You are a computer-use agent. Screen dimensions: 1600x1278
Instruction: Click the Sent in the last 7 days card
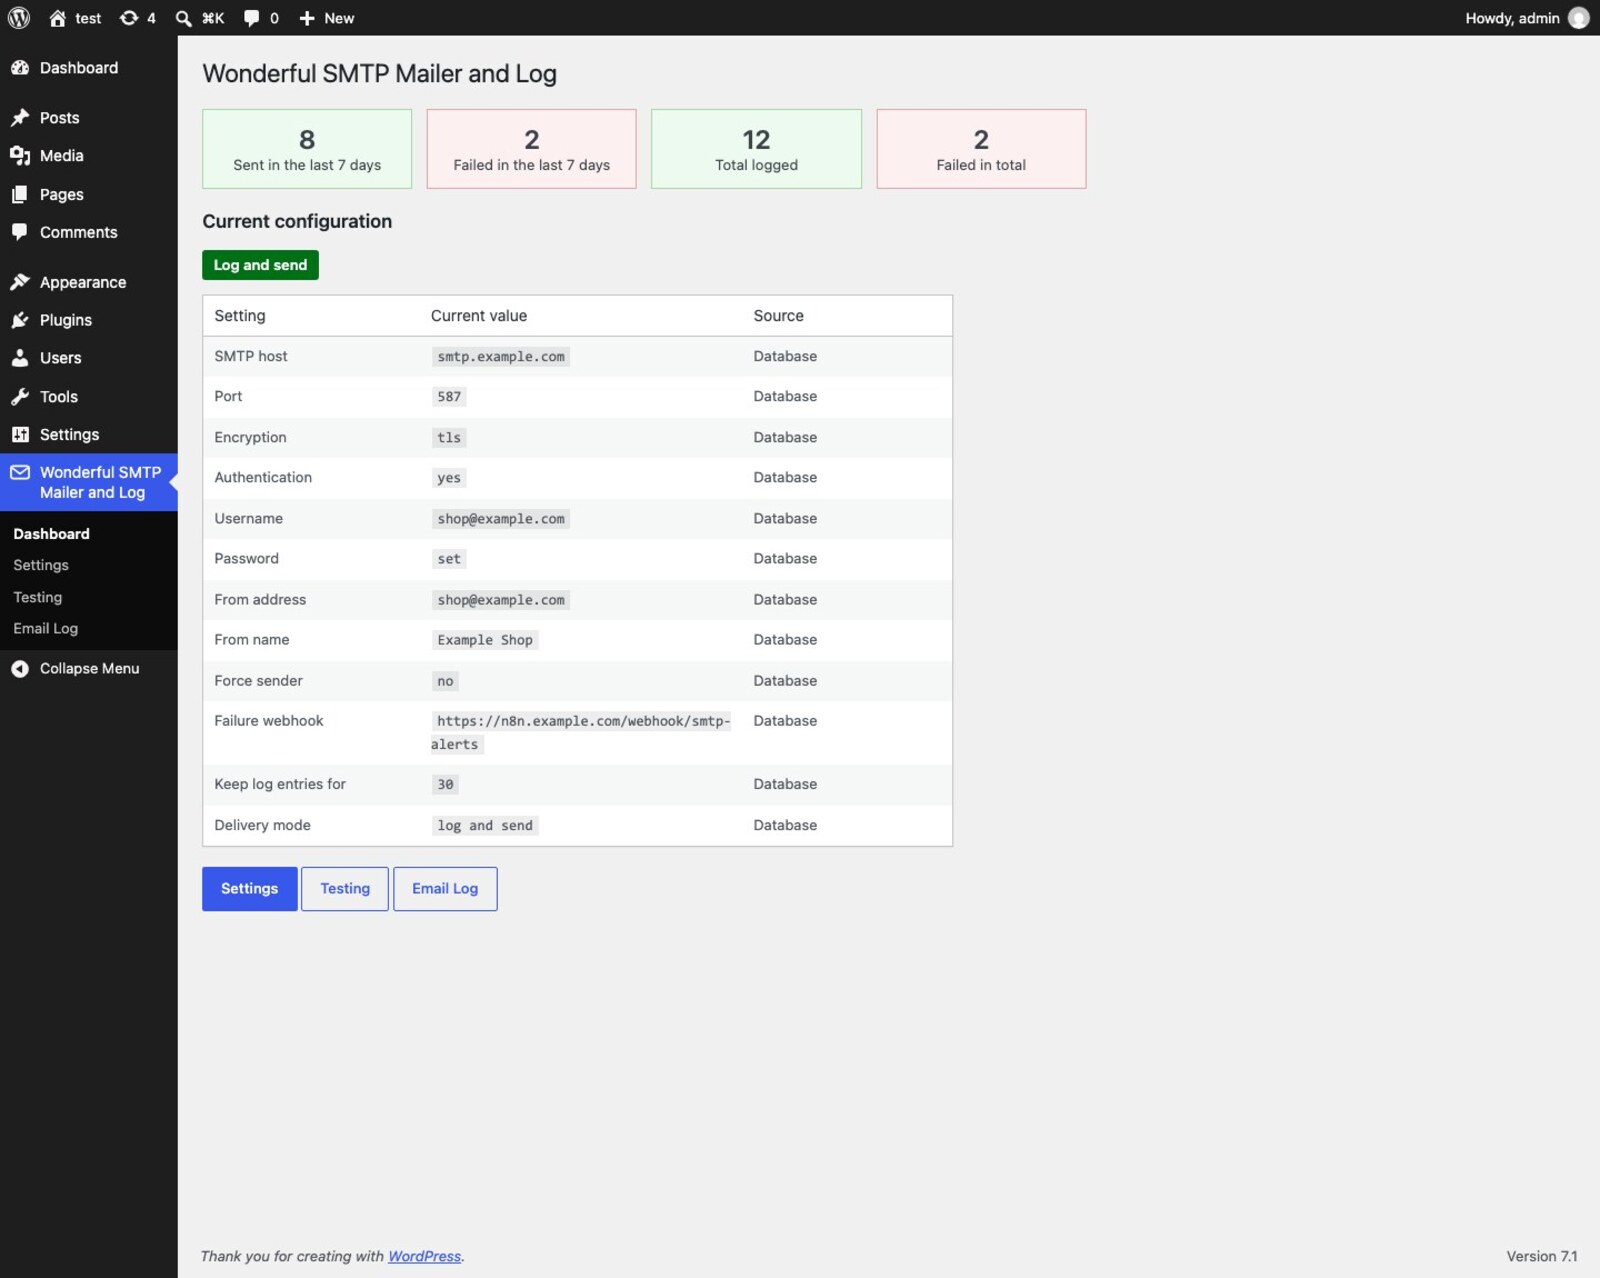tap(307, 149)
